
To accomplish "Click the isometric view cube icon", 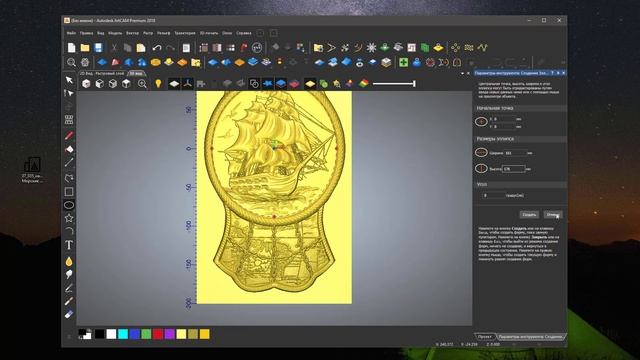I will click(86, 84).
